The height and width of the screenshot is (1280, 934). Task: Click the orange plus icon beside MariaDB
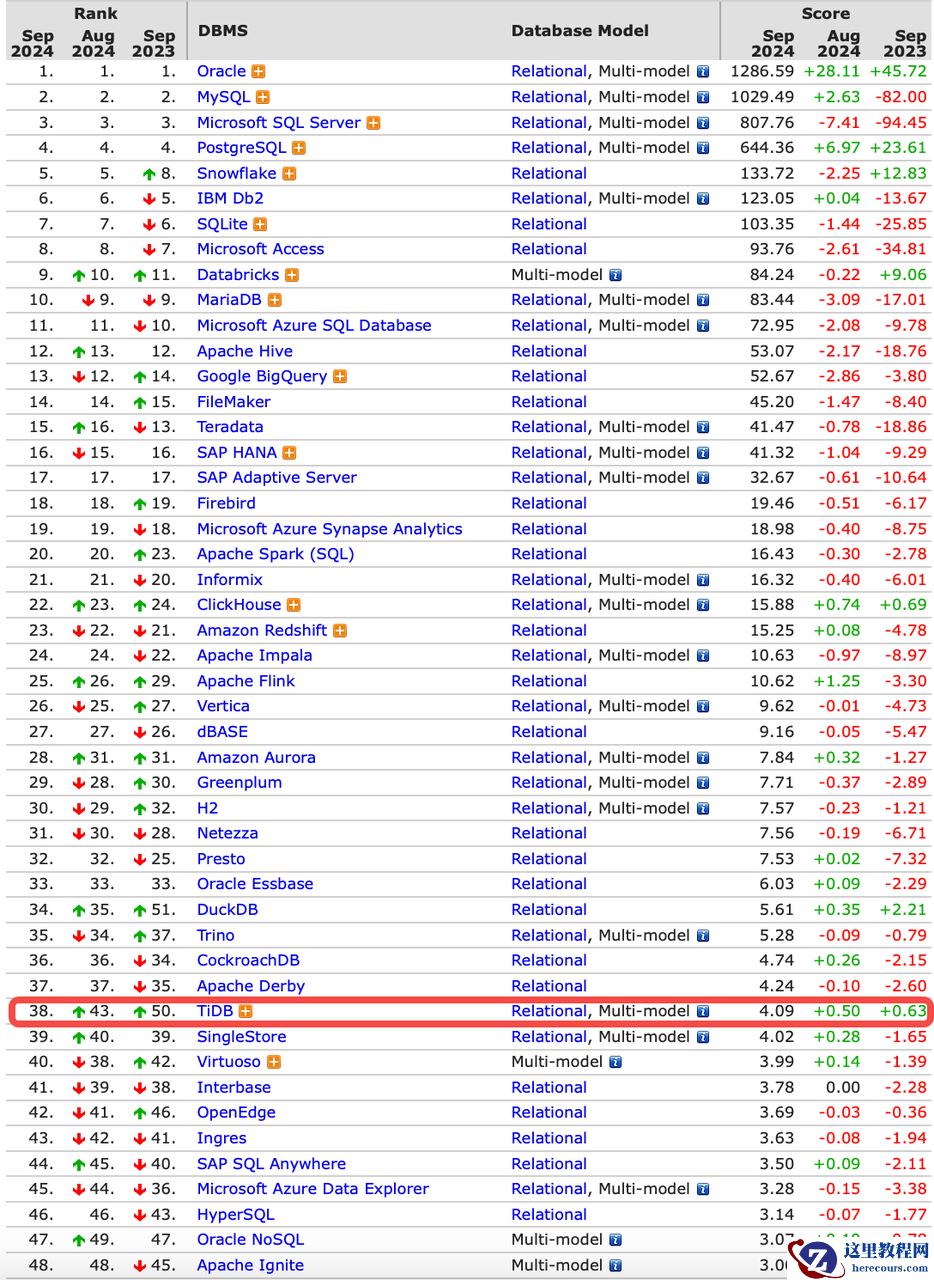[274, 300]
